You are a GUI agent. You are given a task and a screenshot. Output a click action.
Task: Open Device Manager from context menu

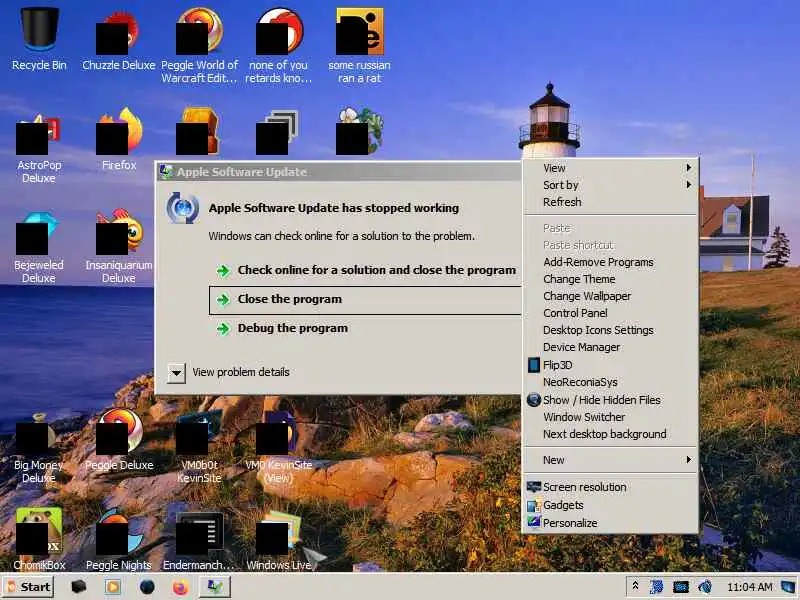[610, 347]
